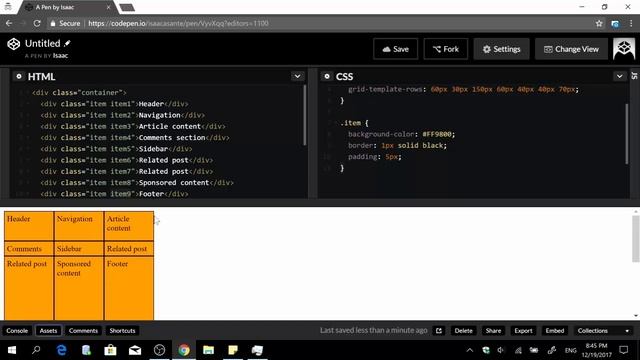The height and width of the screenshot is (360, 640).
Task: Click the Header grid cell in preview
Action: tap(29, 226)
